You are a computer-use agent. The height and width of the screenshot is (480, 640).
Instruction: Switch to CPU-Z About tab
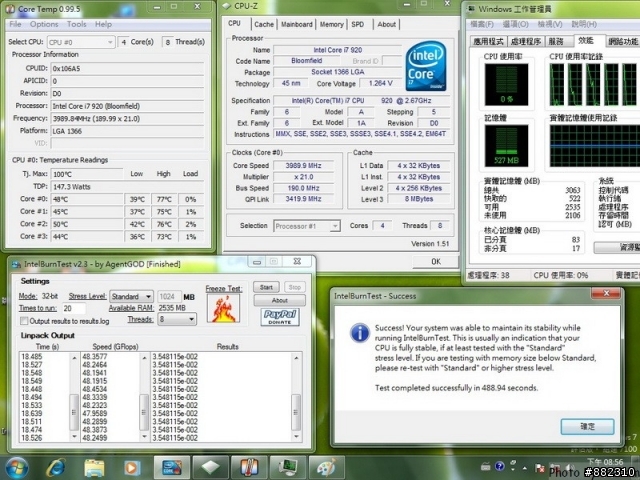click(387, 24)
